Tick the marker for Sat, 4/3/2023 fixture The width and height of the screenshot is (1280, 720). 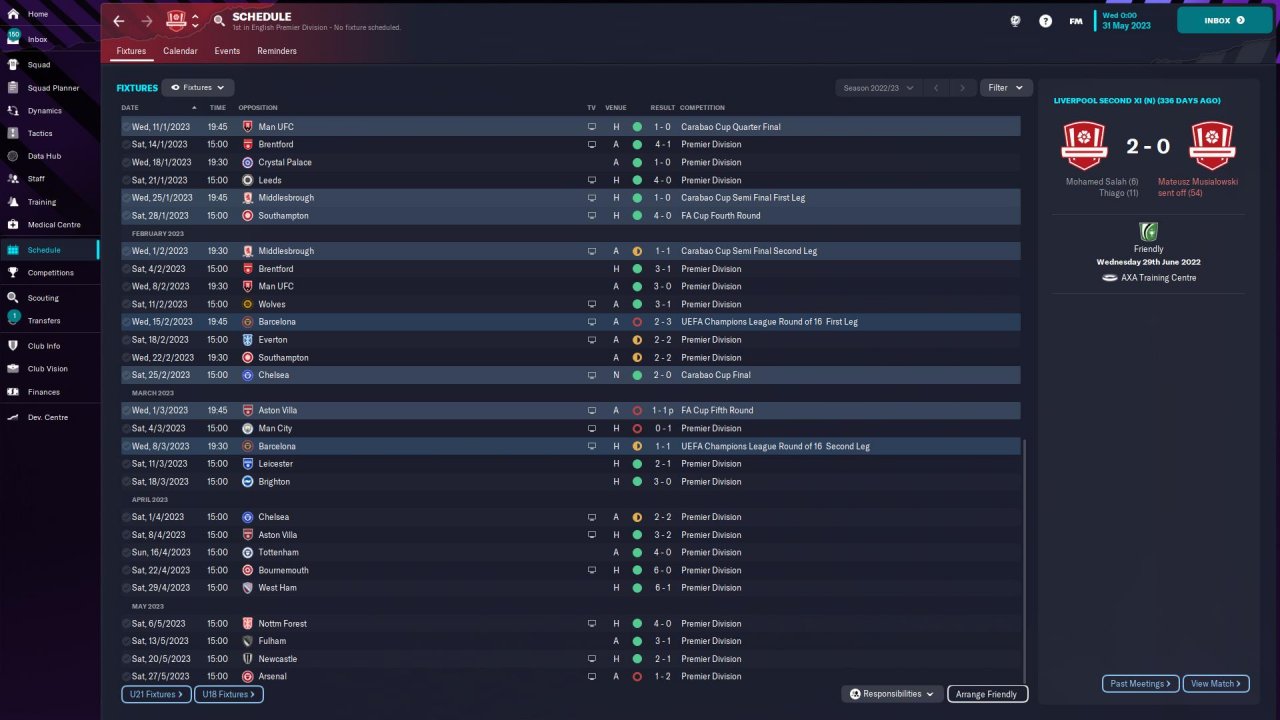click(126, 428)
